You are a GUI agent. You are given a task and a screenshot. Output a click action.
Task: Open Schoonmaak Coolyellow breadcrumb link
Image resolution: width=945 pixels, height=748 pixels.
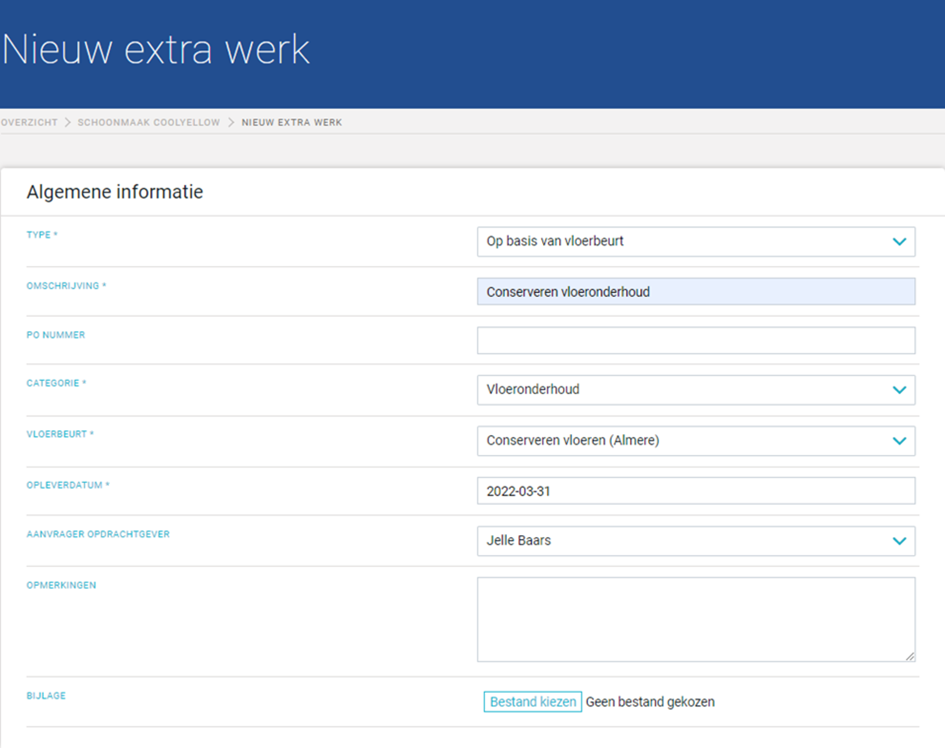coord(149,122)
